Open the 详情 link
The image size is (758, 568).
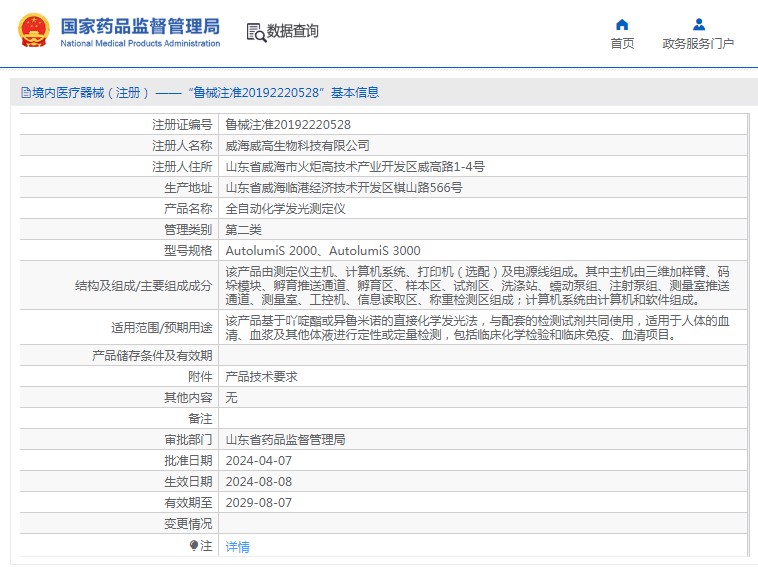pos(237,547)
